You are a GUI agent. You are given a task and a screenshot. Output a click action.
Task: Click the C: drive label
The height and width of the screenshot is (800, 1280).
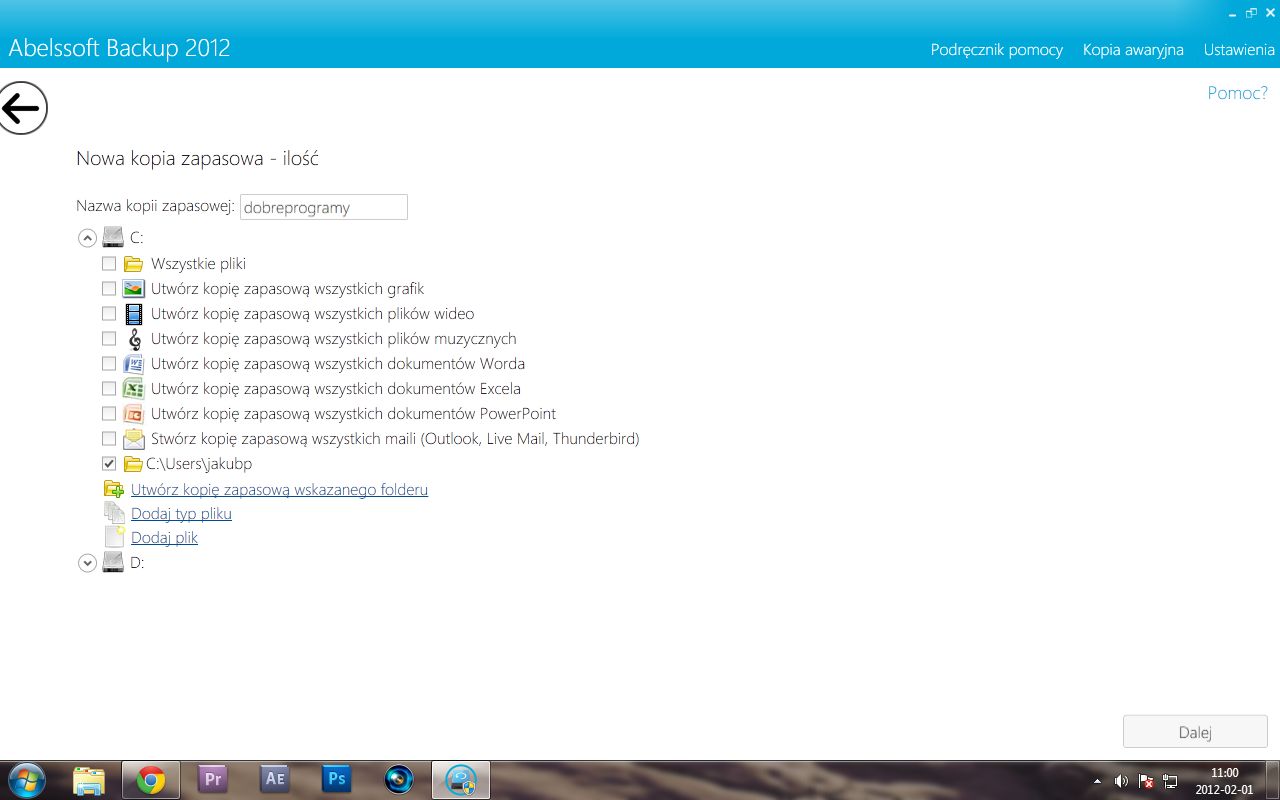[x=137, y=238]
